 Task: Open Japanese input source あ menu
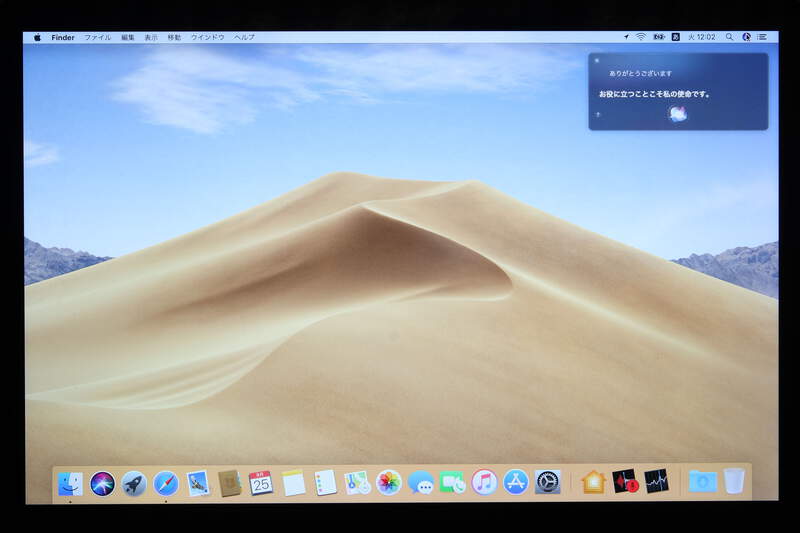click(x=676, y=37)
